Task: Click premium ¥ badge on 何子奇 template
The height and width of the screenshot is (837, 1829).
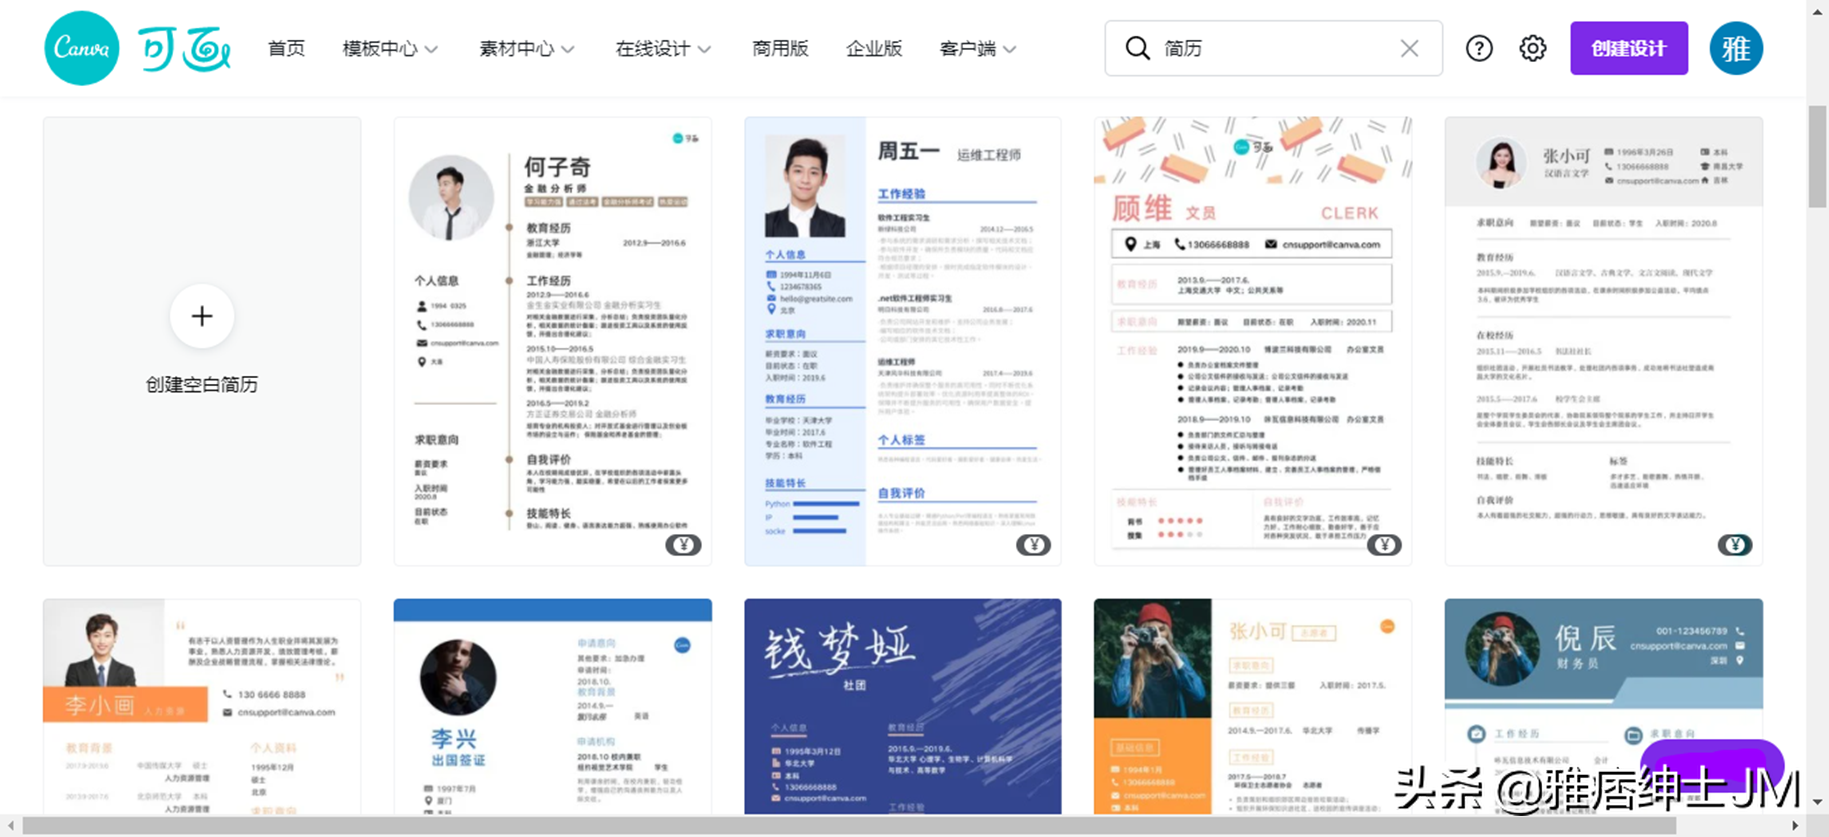Action: click(x=683, y=545)
